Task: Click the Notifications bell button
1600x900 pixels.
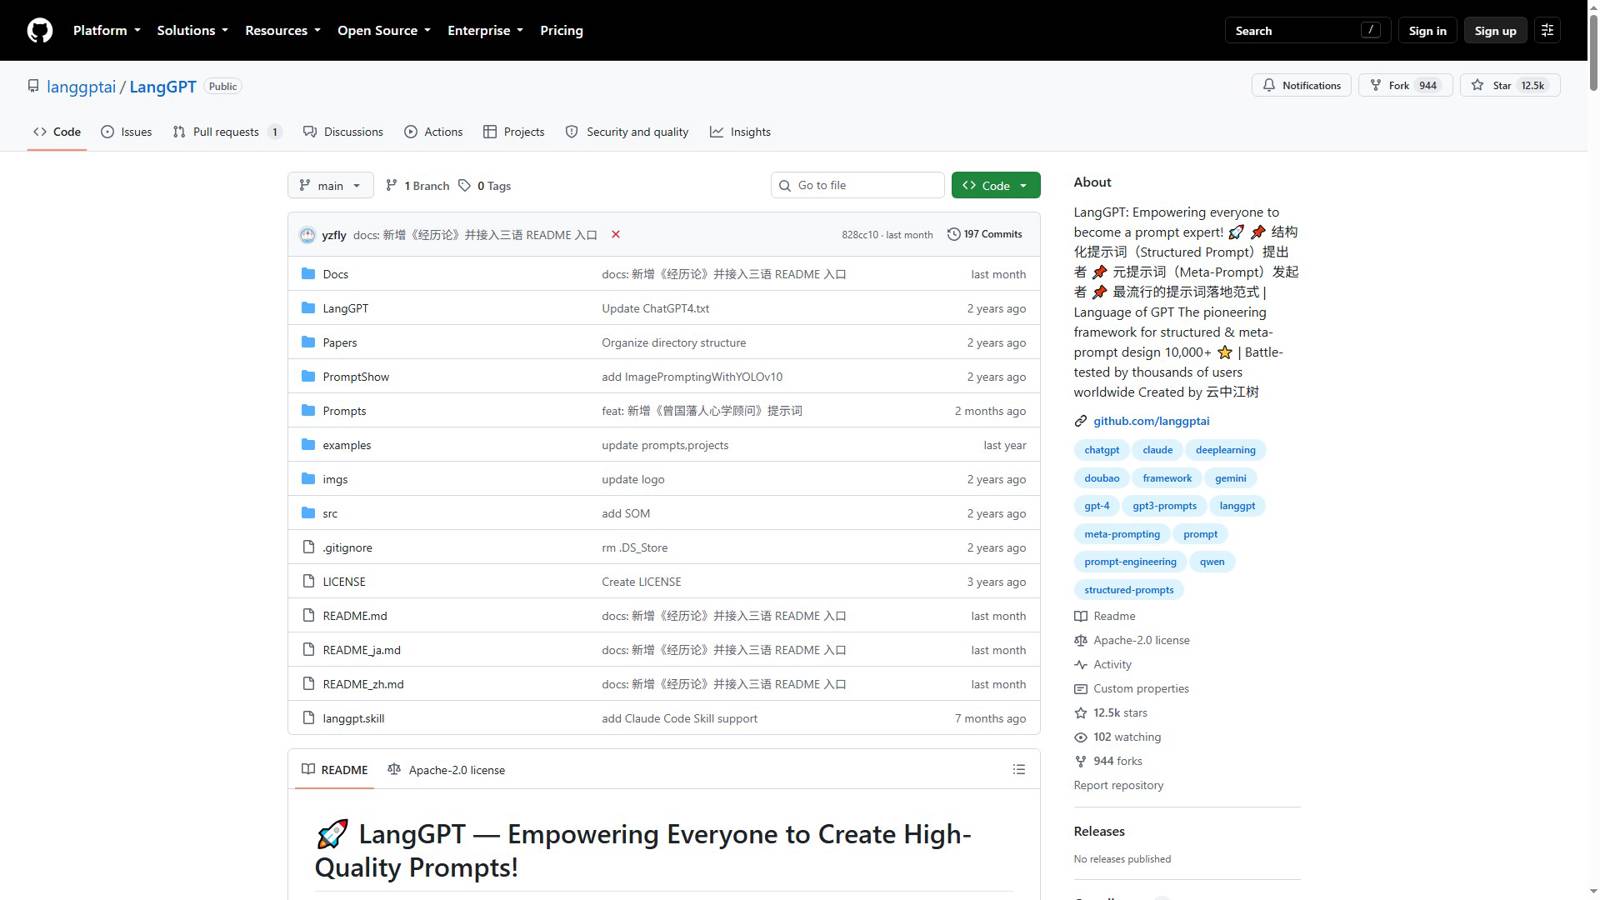Action: [x=1302, y=85]
